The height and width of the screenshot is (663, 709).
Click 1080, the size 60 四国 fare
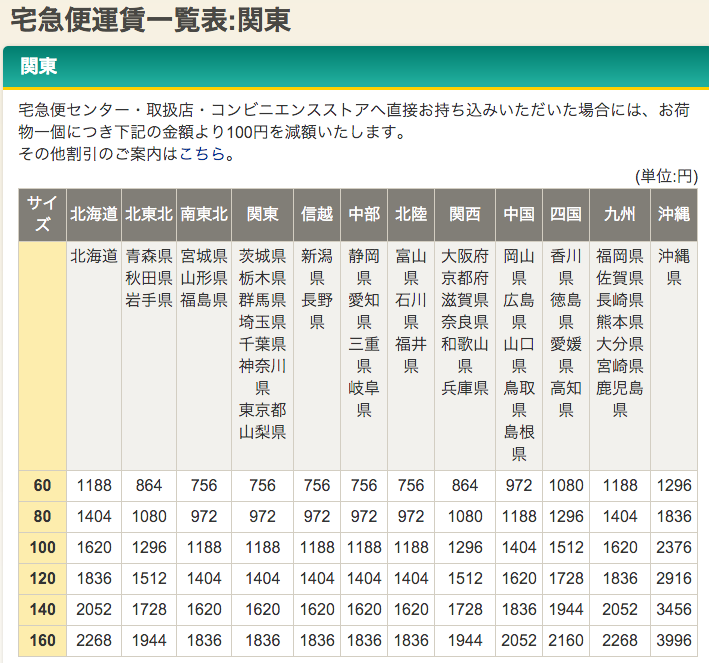tap(566, 485)
